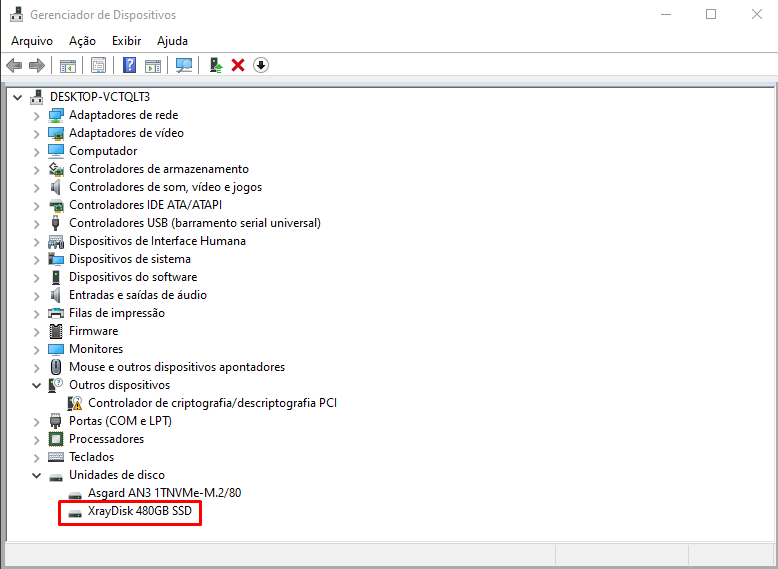Expand Dispositivos de sistema chevron

pos(36,259)
